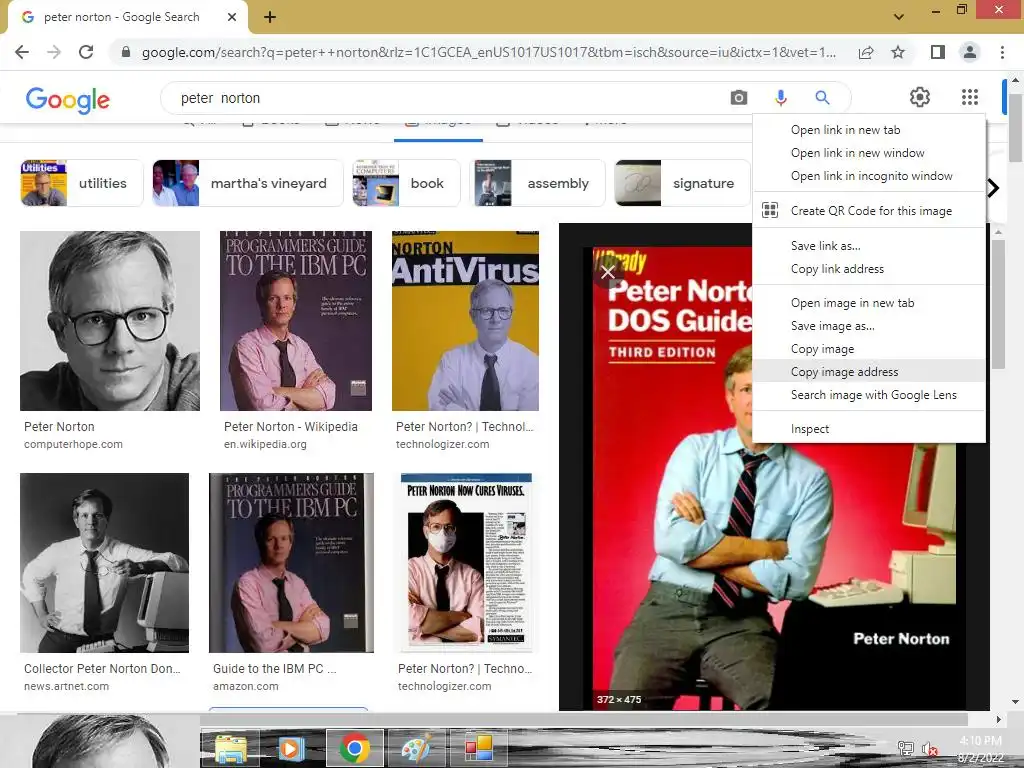Image resolution: width=1024 pixels, height=768 pixels.
Task: Advance the suggestion chips with the arrow
Action: [993, 188]
